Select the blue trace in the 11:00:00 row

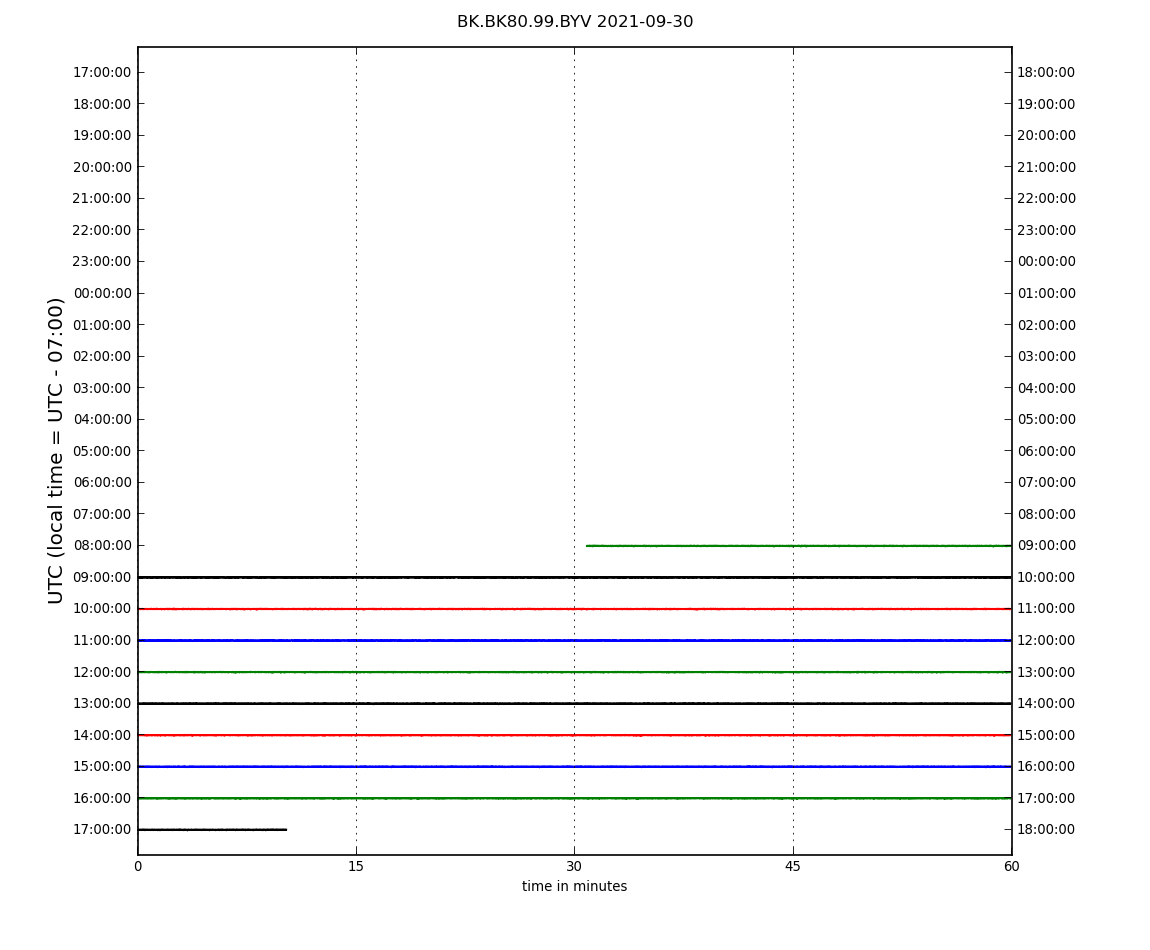[575, 640]
